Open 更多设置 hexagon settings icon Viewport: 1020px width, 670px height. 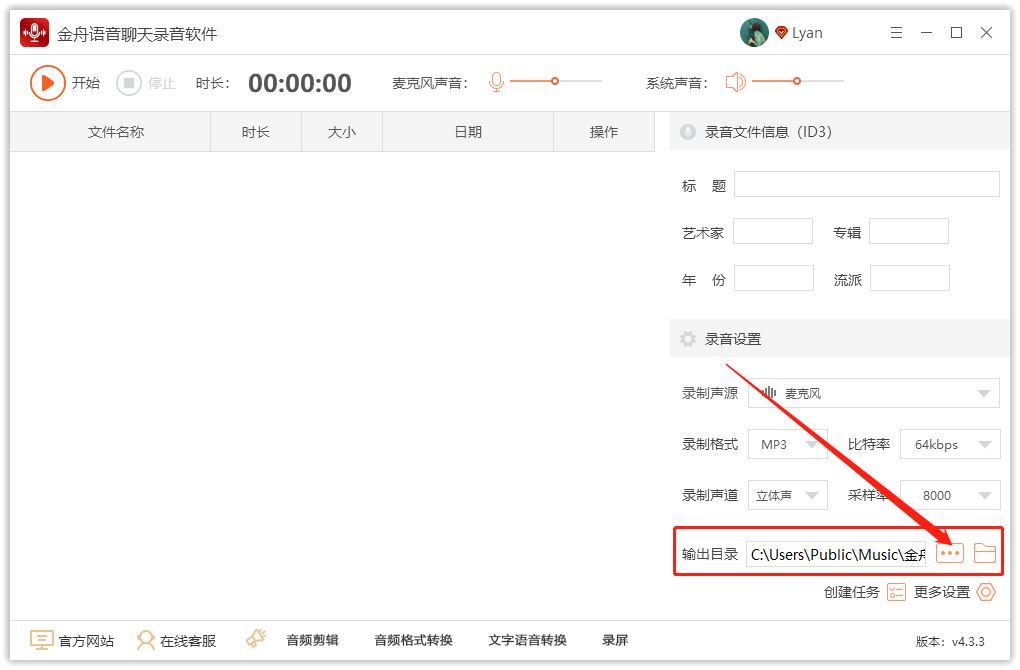click(x=986, y=592)
